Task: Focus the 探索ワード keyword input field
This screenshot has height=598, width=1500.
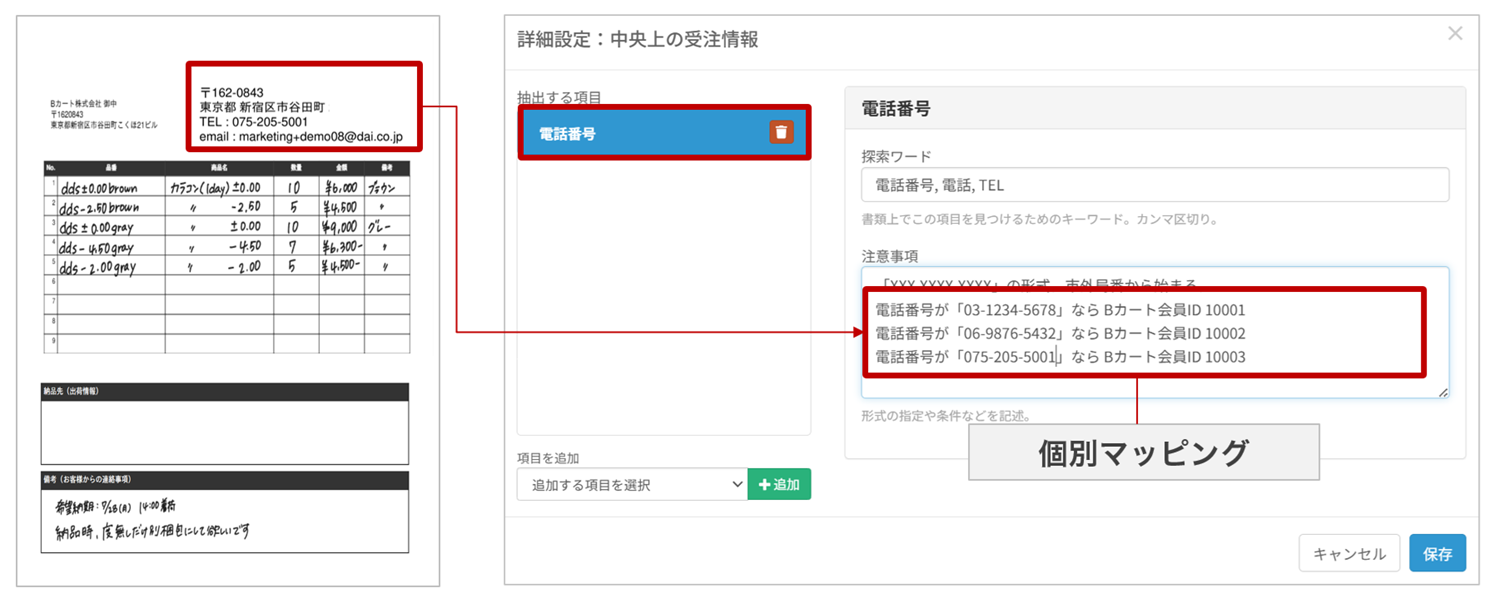Action: (1154, 185)
